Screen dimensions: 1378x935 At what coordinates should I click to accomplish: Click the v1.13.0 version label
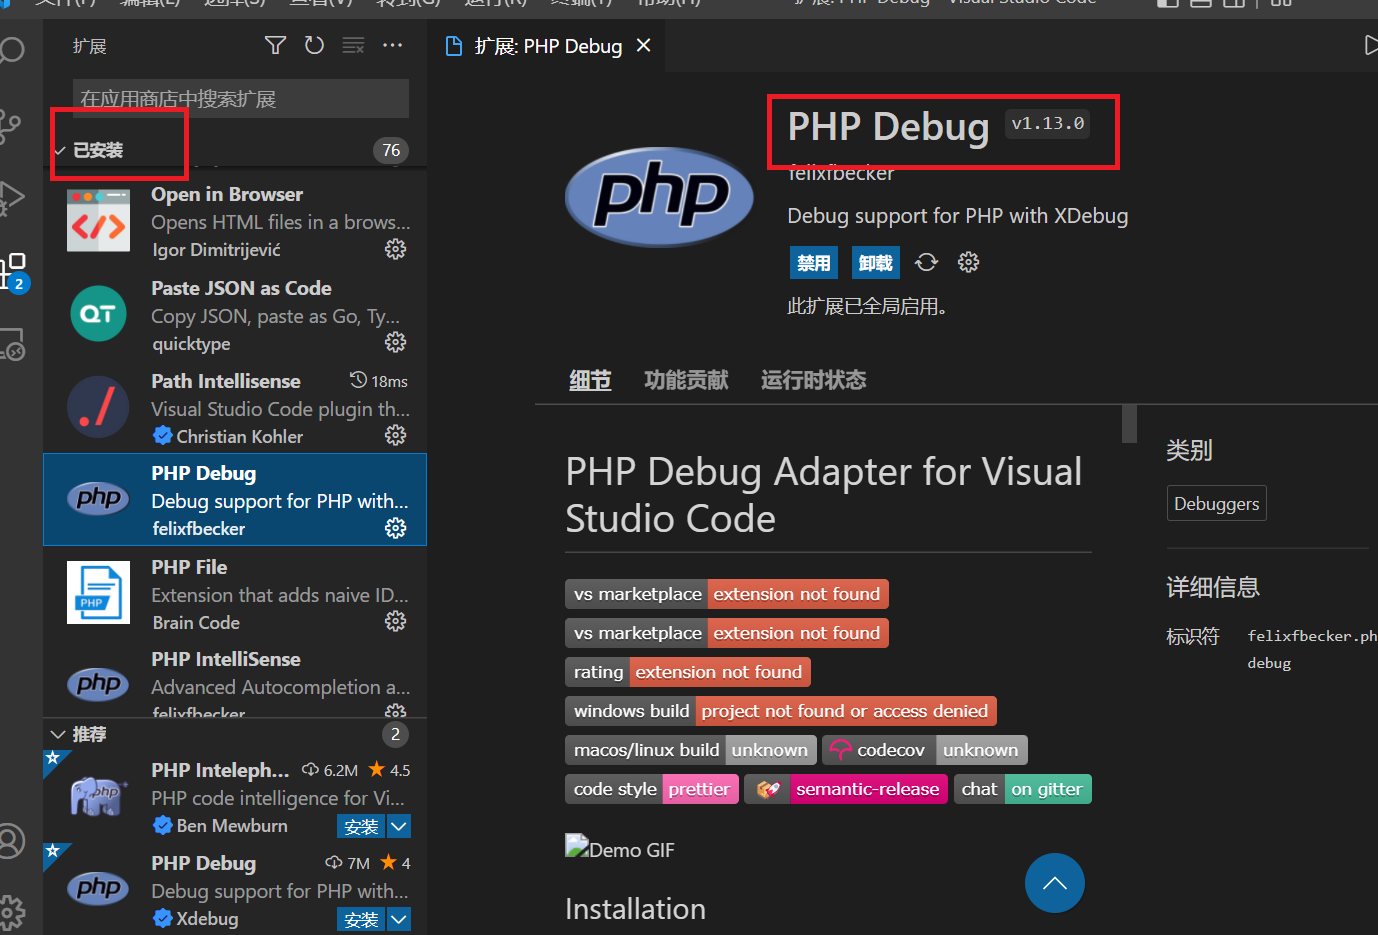pyautogui.click(x=1048, y=123)
